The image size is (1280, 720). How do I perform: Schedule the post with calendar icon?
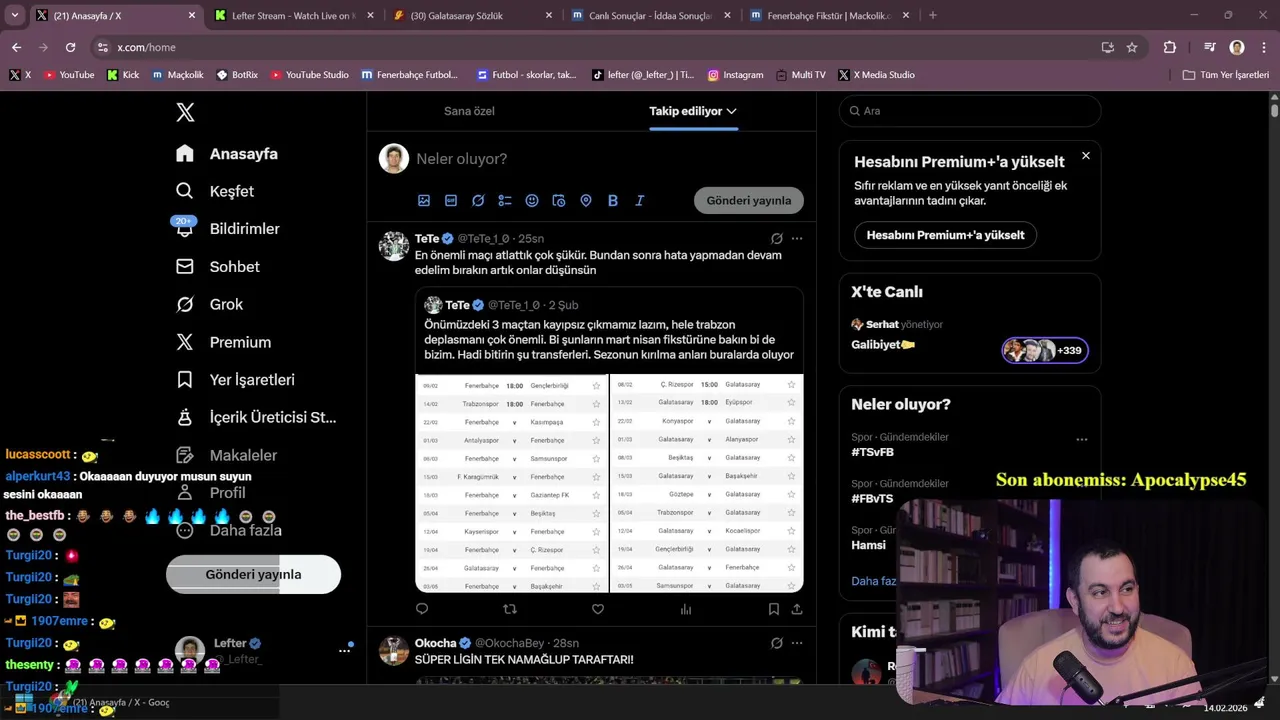[x=559, y=200]
